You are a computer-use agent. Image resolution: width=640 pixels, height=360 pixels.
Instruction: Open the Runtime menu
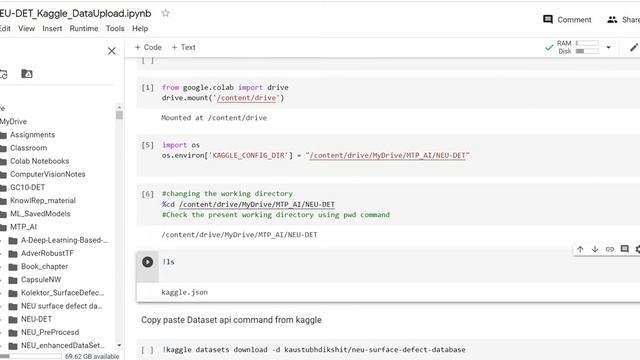tap(84, 29)
